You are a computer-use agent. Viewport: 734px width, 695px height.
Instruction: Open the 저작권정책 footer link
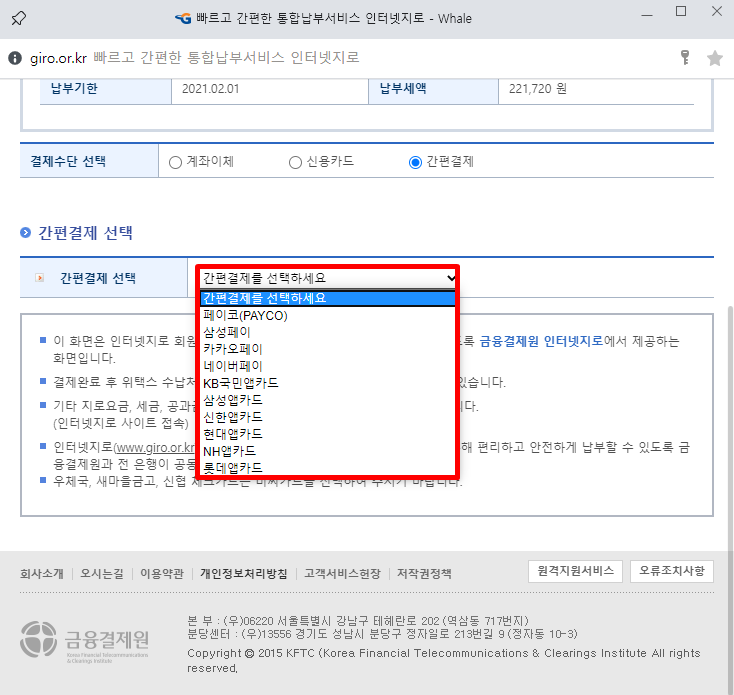click(x=424, y=573)
